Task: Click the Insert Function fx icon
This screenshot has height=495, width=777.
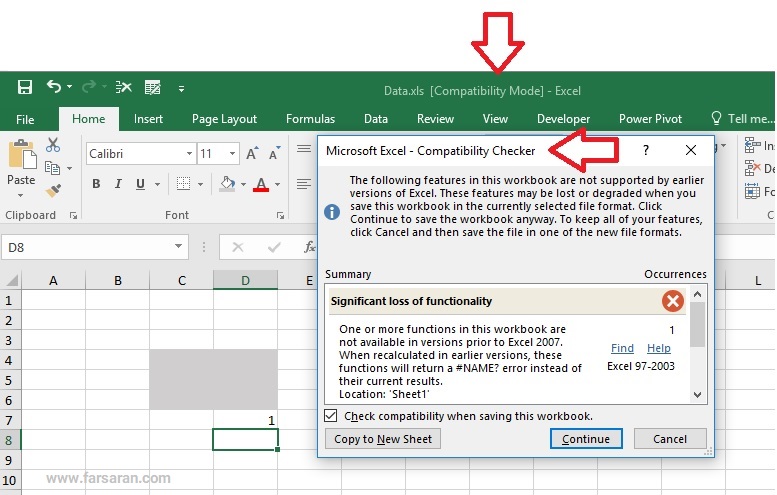Action: (x=309, y=247)
